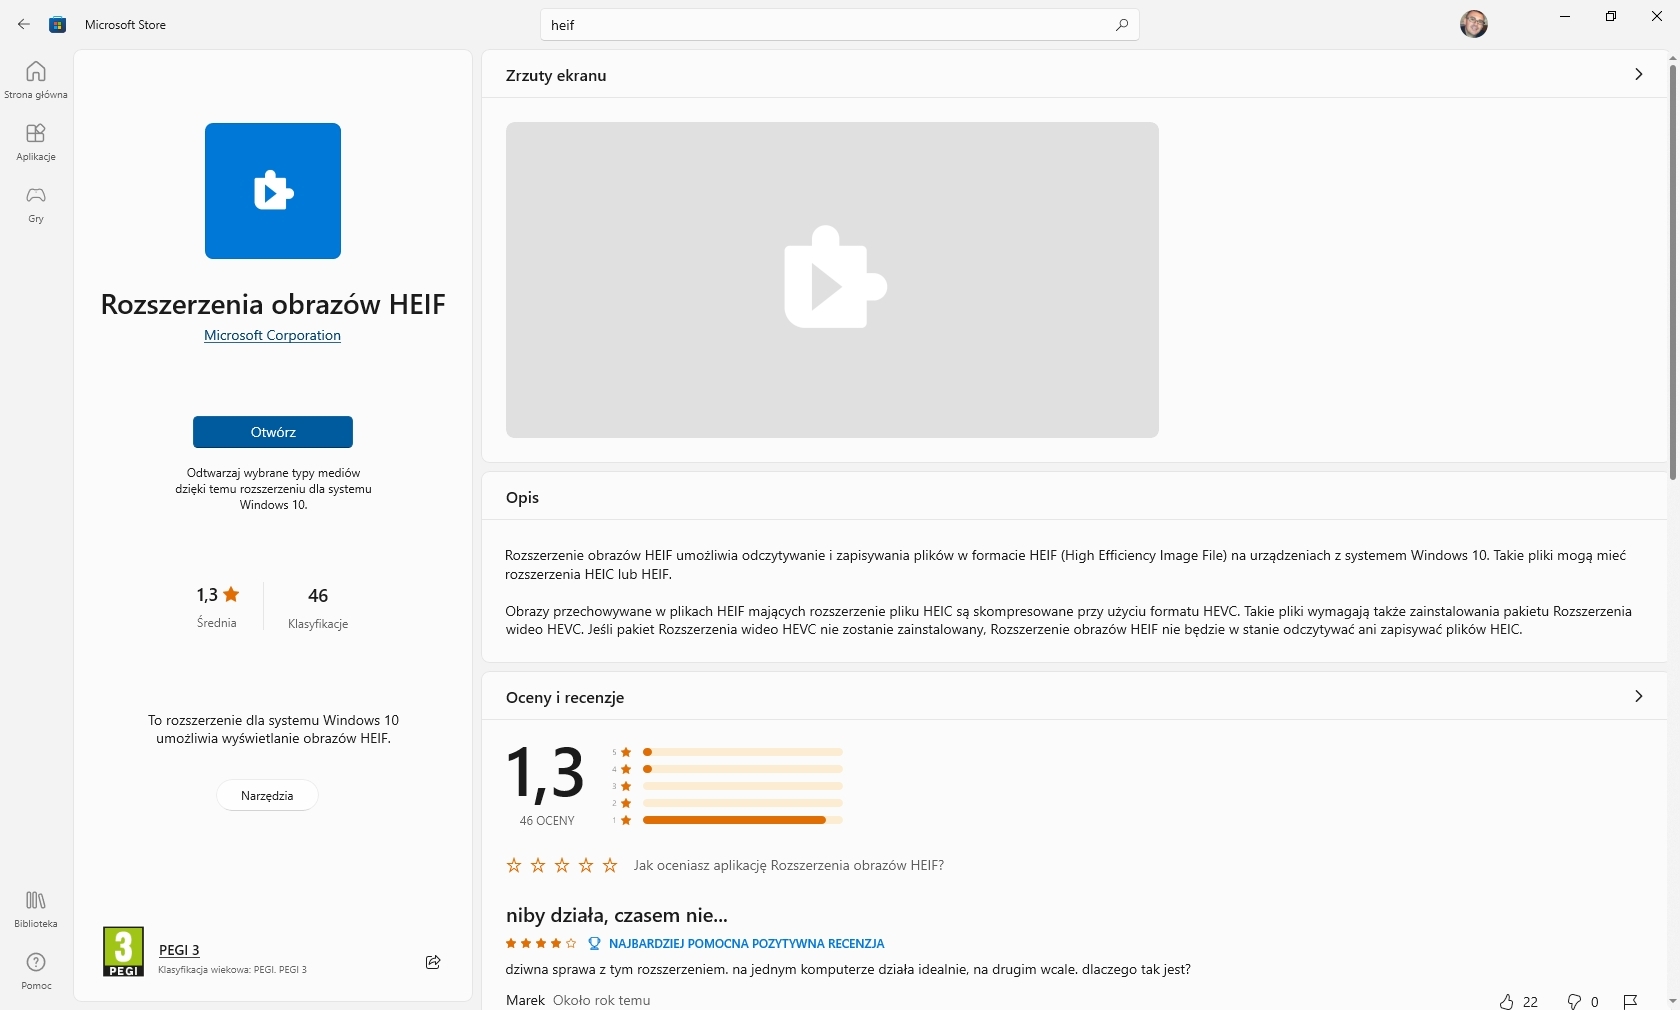
Task: Open the user profile avatar
Action: pos(1474,25)
